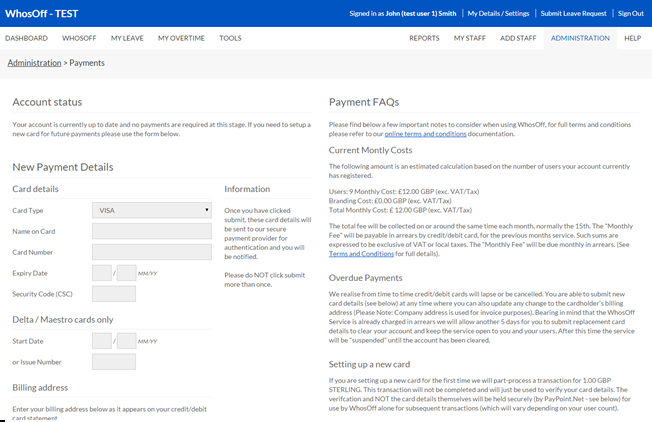652x422 pixels.
Task: Click the New Payment Details heading
Action: pyautogui.click(x=63, y=167)
